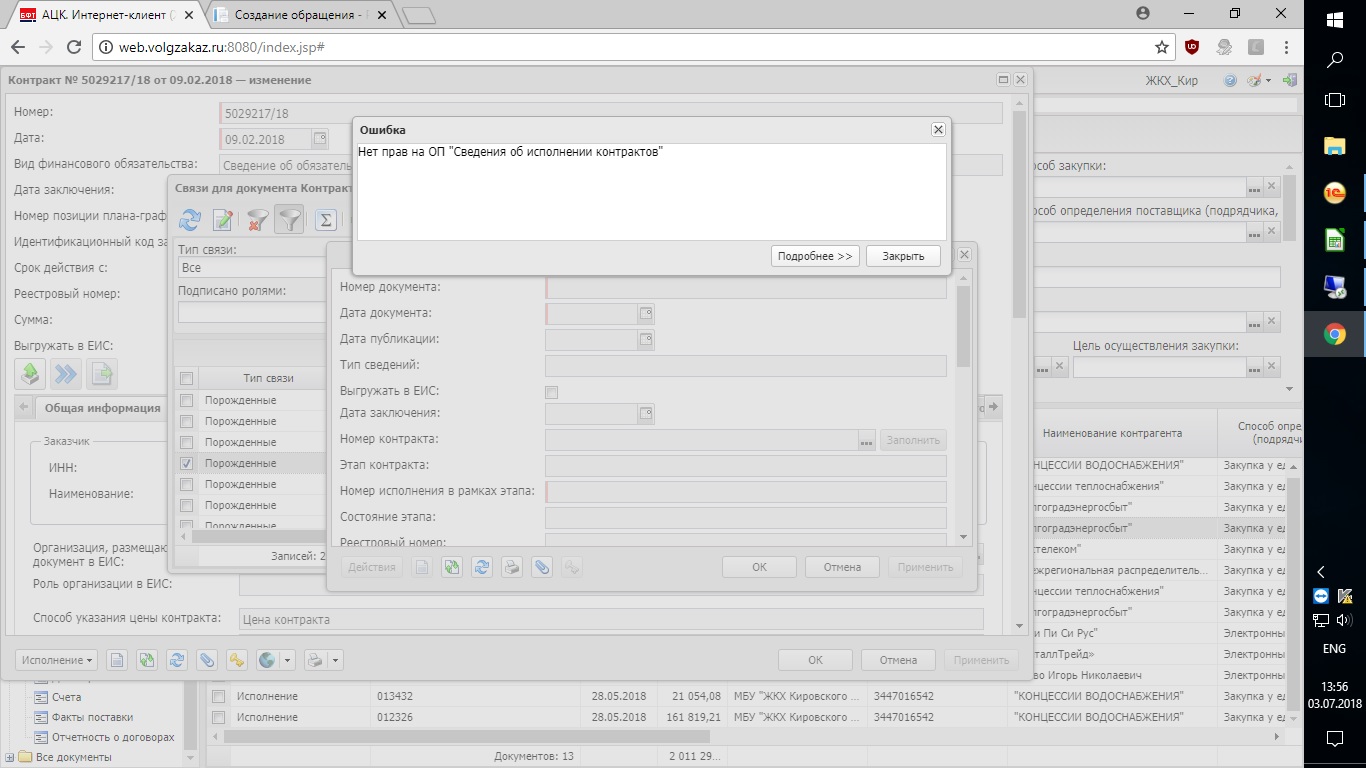The height and width of the screenshot is (768, 1366).
Task: Click the edit document icon in Связи toolbar
Action: tap(223, 220)
